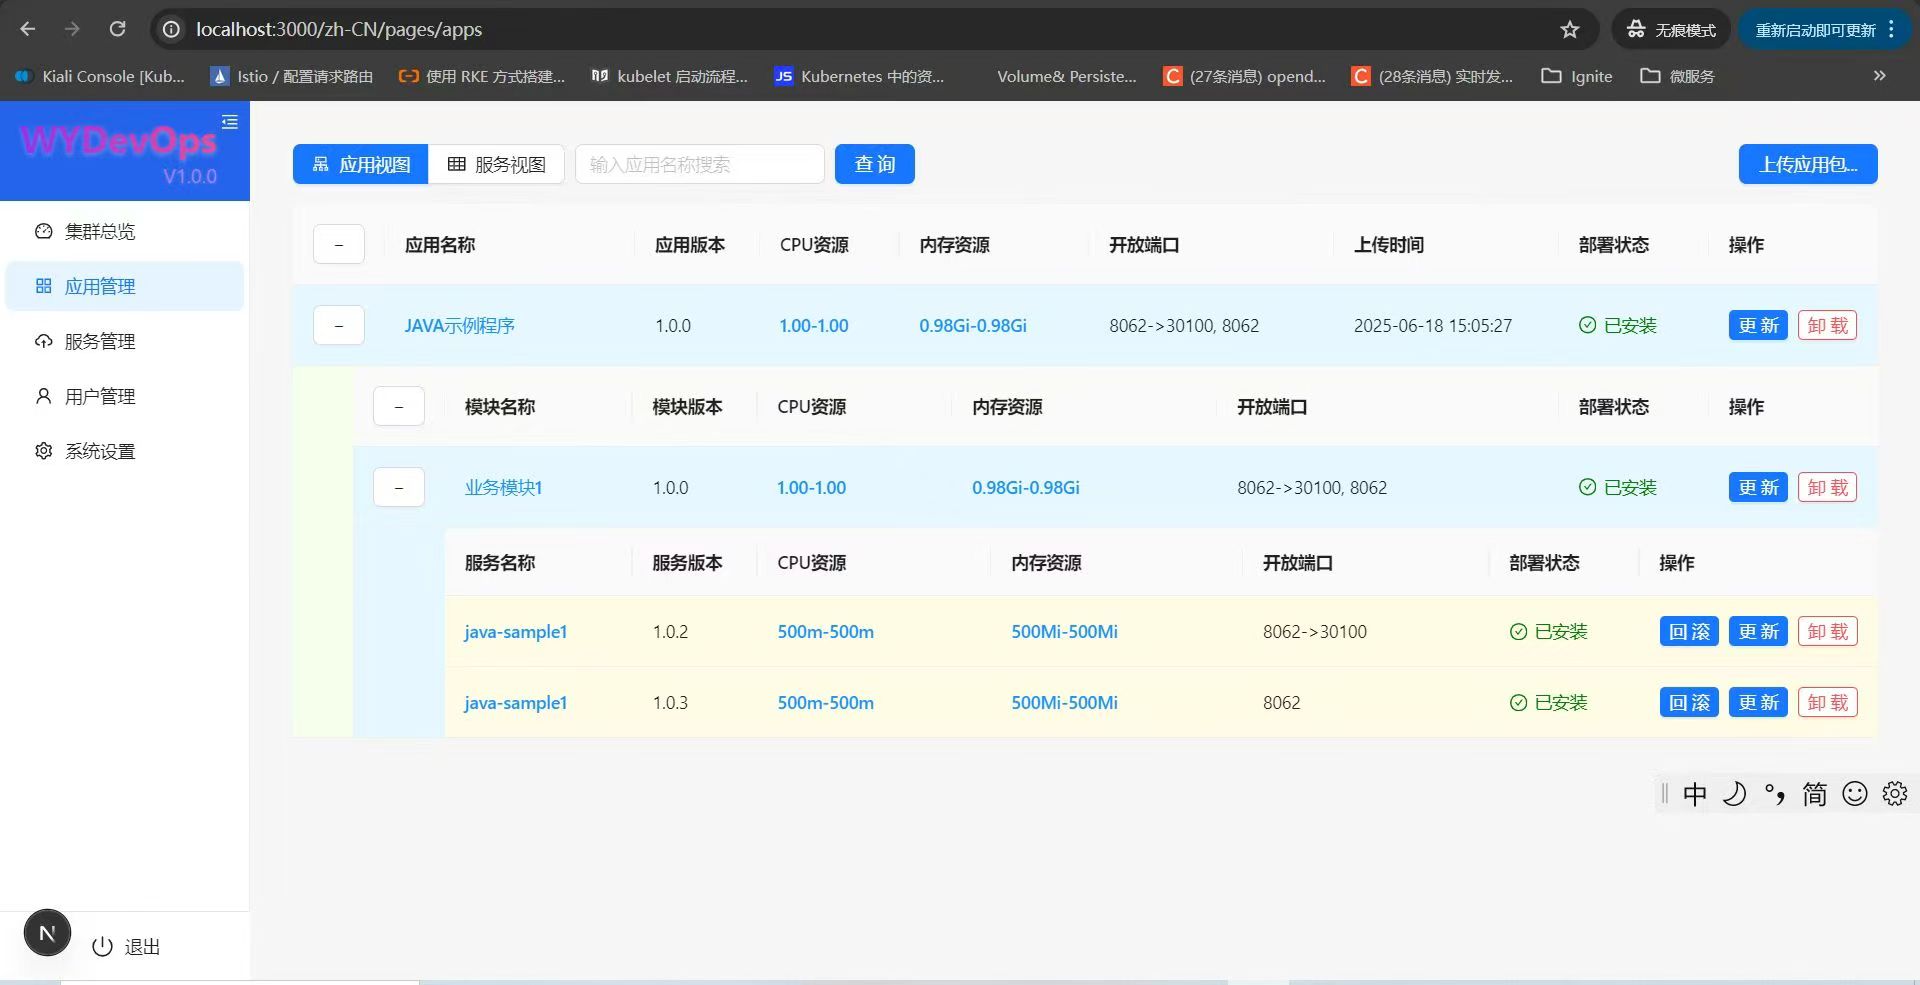
Task: Collapse all rows in 应用名称 header
Action: [339, 244]
